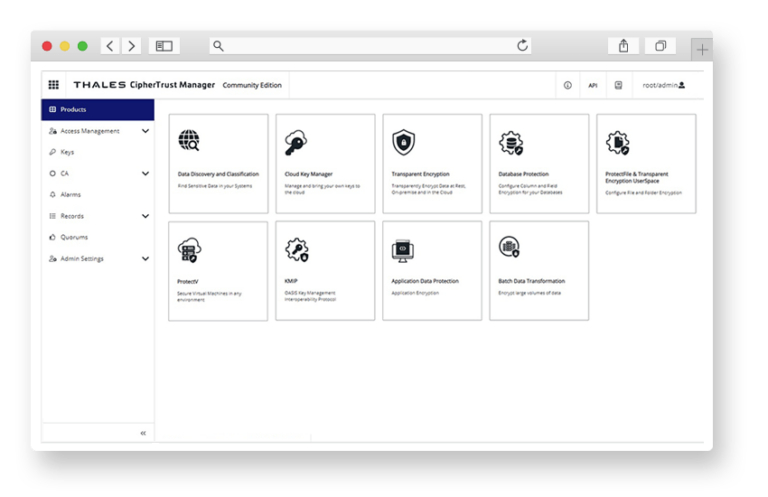The image size is (768, 497).
Task: Click the Admin Settings people icon
Action: (52, 259)
